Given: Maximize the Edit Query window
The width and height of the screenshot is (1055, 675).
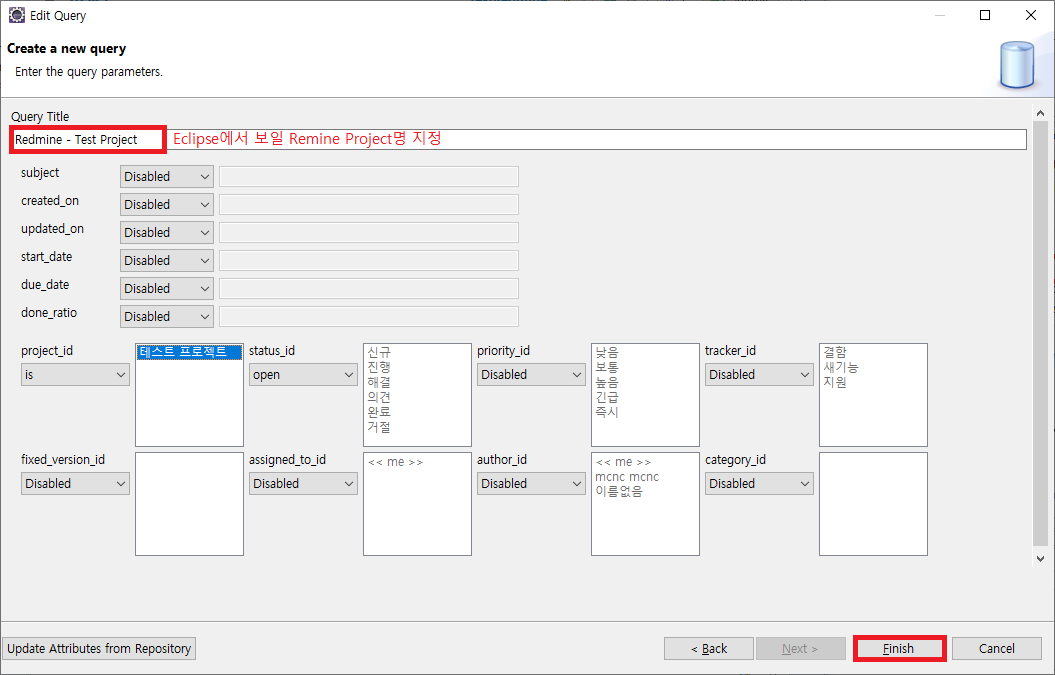Looking at the screenshot, I should click(x=985, y=15).
